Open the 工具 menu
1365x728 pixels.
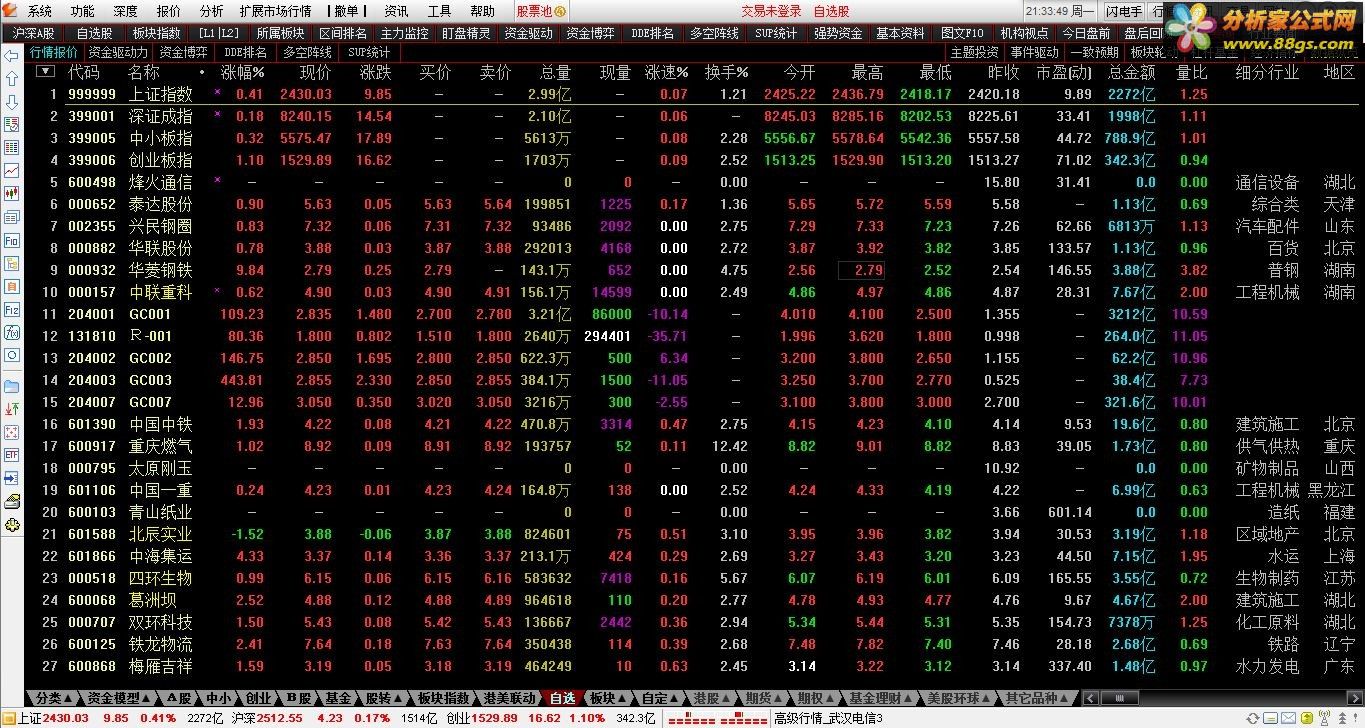[x=439, y=11]
